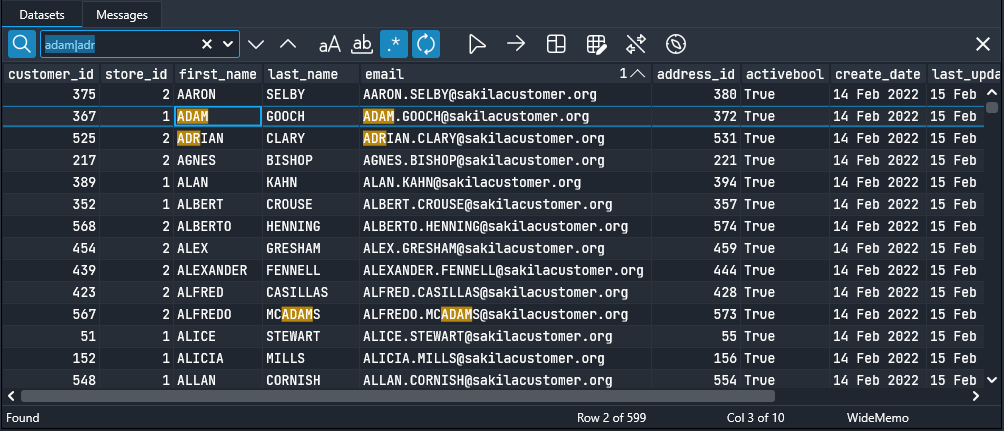The image size is (1004, 431).
Task: Toggle case sensitive matching (aA)
Action: [x=329, y=44]
